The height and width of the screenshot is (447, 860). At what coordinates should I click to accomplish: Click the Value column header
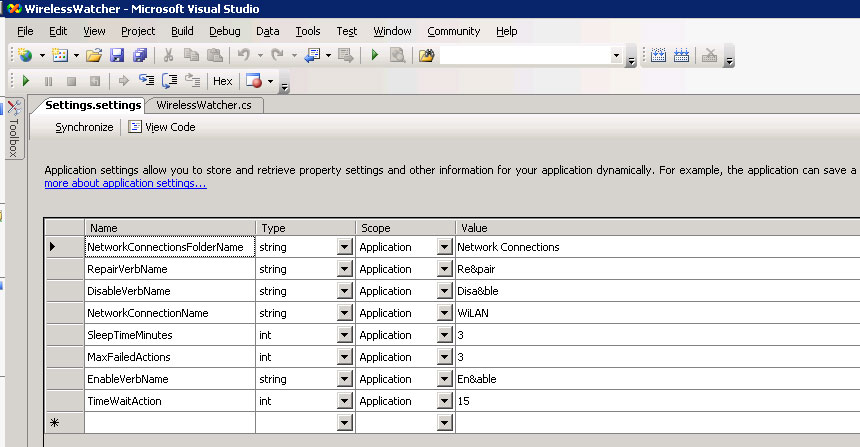pyautogui.click(x=658, y=228)
